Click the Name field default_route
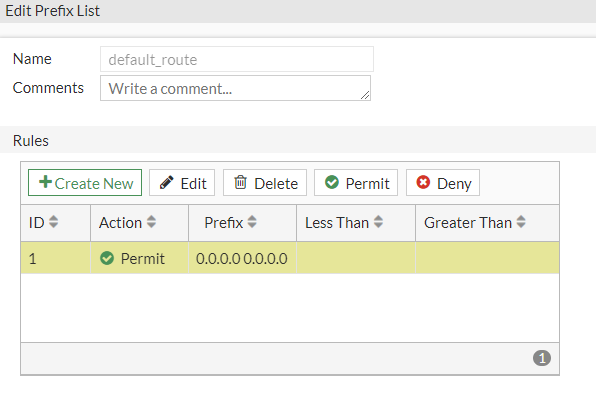This screenshot has width=596, height=397. pos(237,59)
